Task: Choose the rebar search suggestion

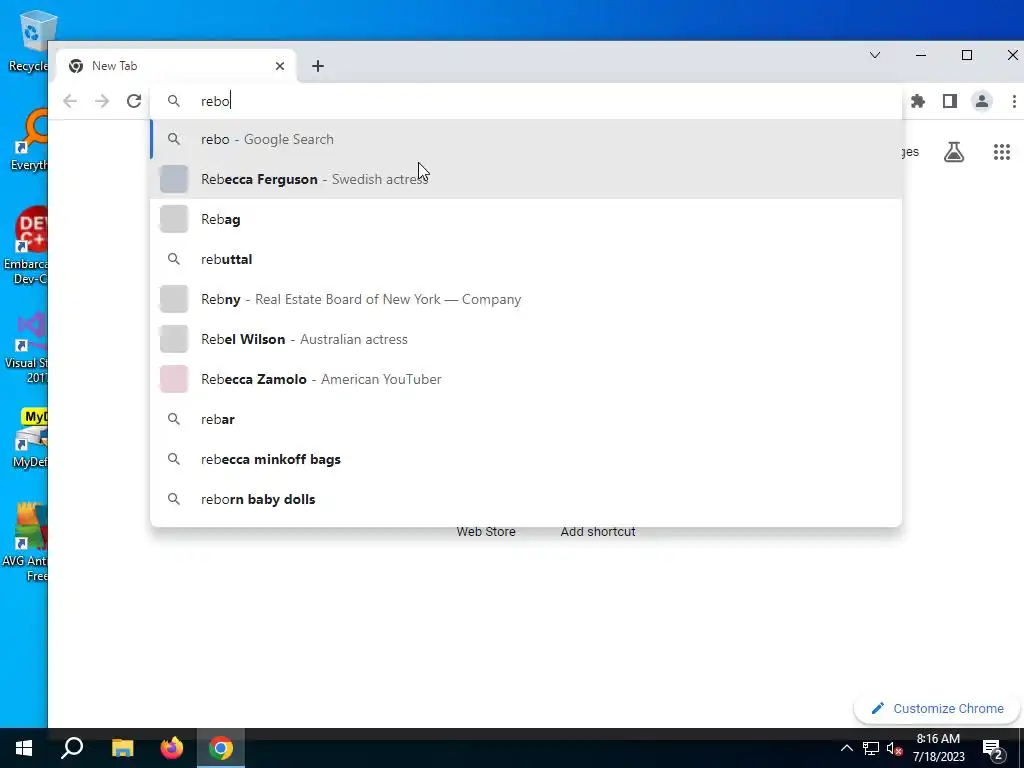Action: click(x=526, y=419)
